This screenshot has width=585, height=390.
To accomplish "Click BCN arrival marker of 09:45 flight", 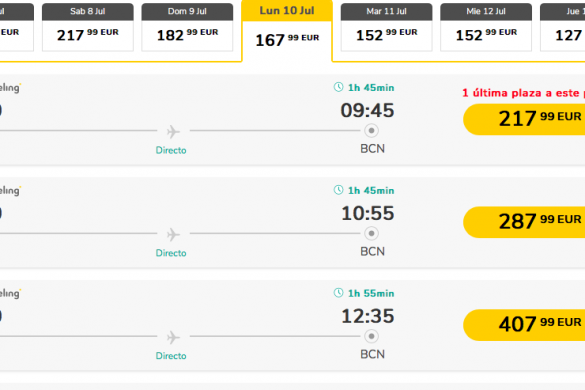I will click(x=371, y=131).
